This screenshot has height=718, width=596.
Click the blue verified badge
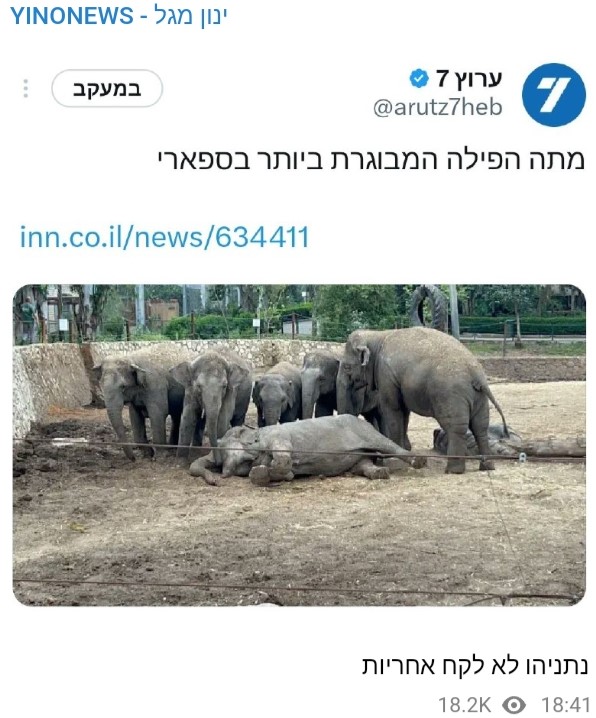click(x=418, y=78)
